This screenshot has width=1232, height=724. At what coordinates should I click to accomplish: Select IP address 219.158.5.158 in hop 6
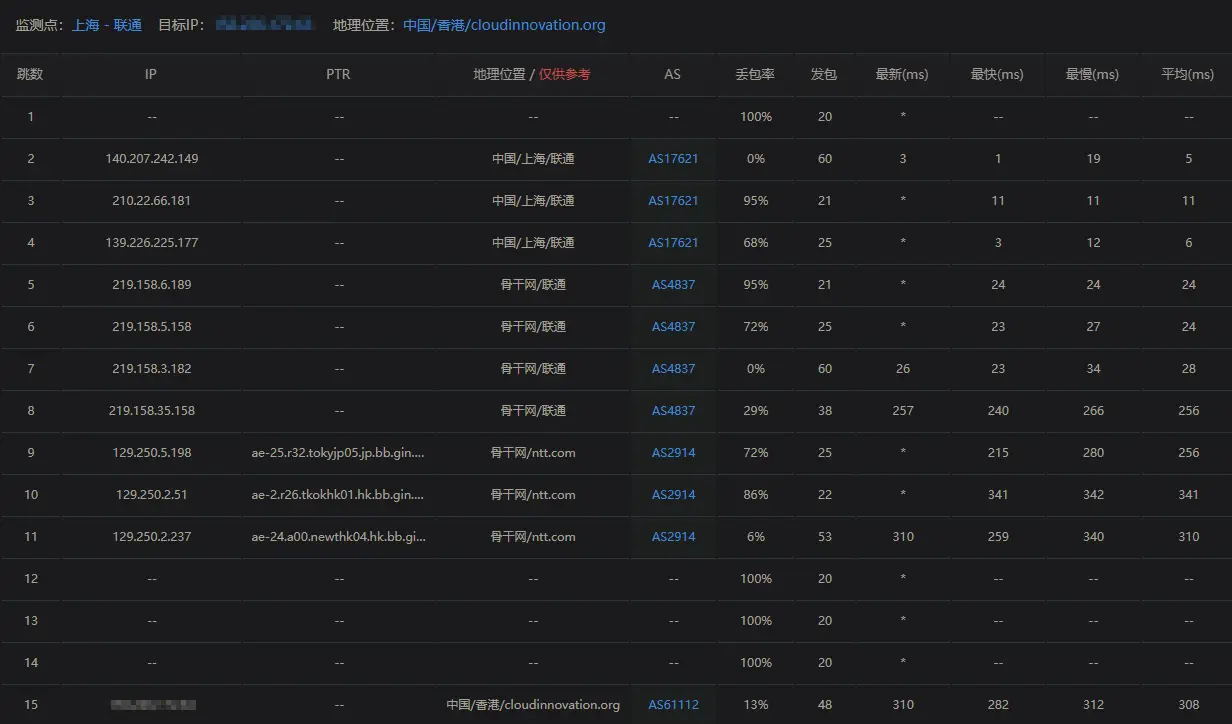[x=152, y=327]
